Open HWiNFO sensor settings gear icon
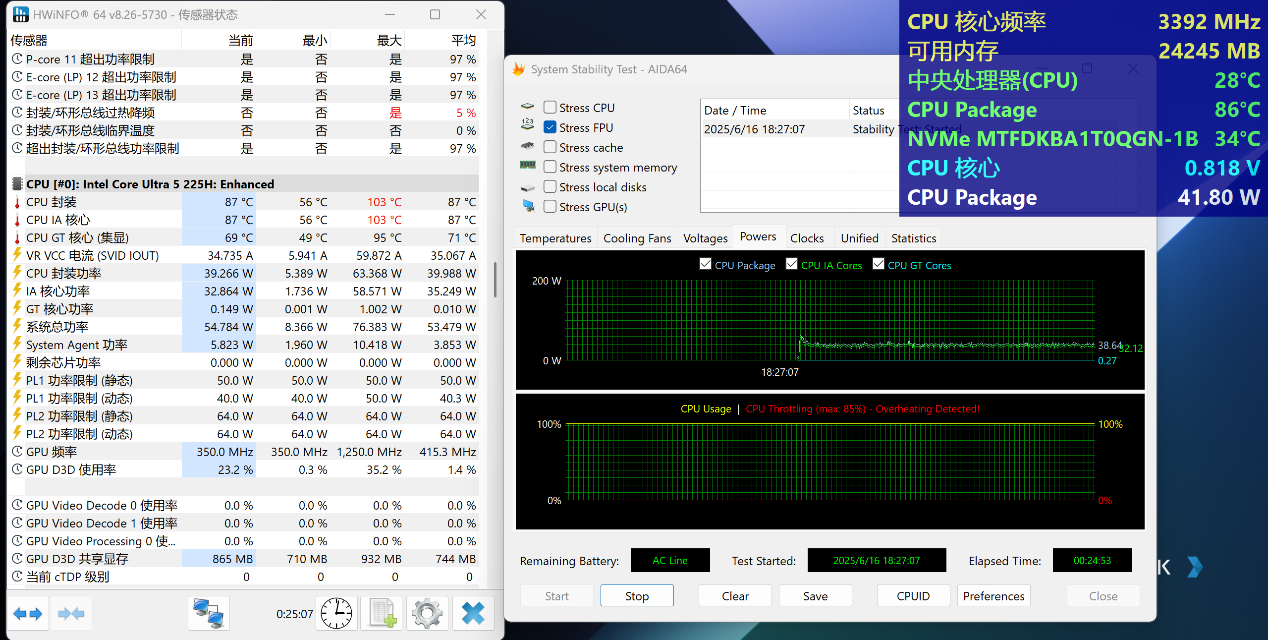 click(x=428, y=613)
